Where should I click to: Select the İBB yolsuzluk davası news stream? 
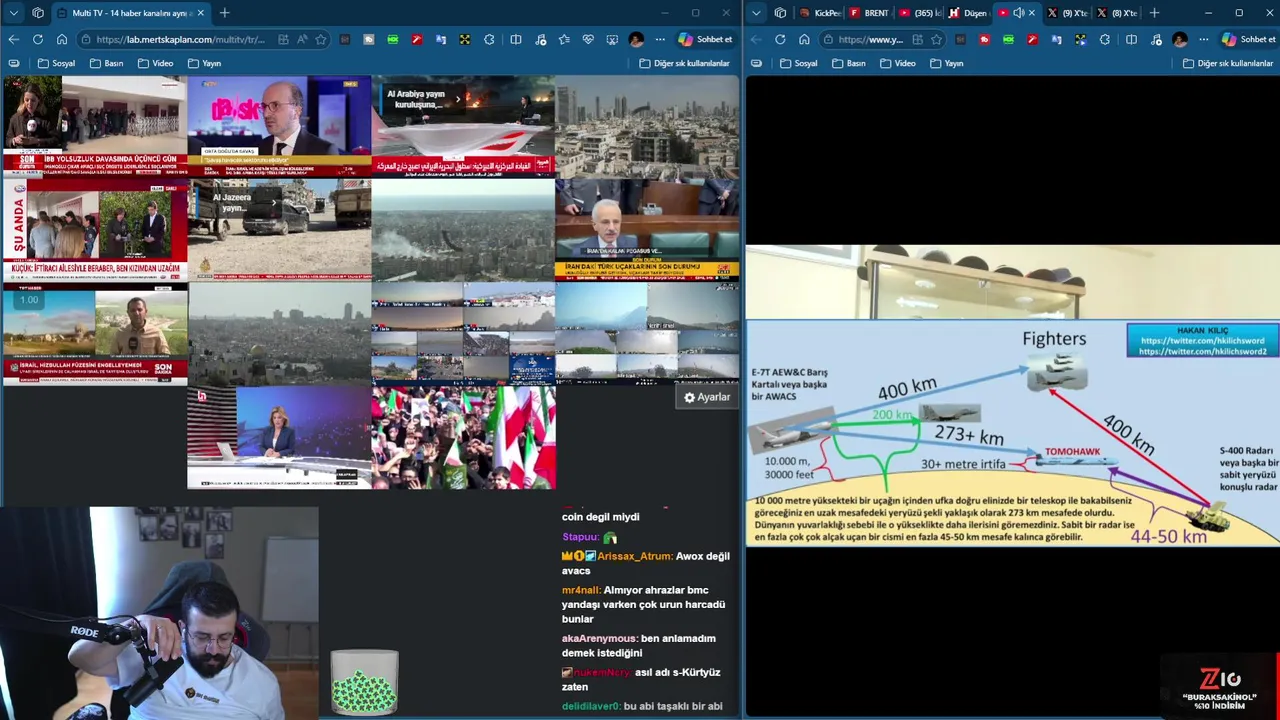[94, 125]
